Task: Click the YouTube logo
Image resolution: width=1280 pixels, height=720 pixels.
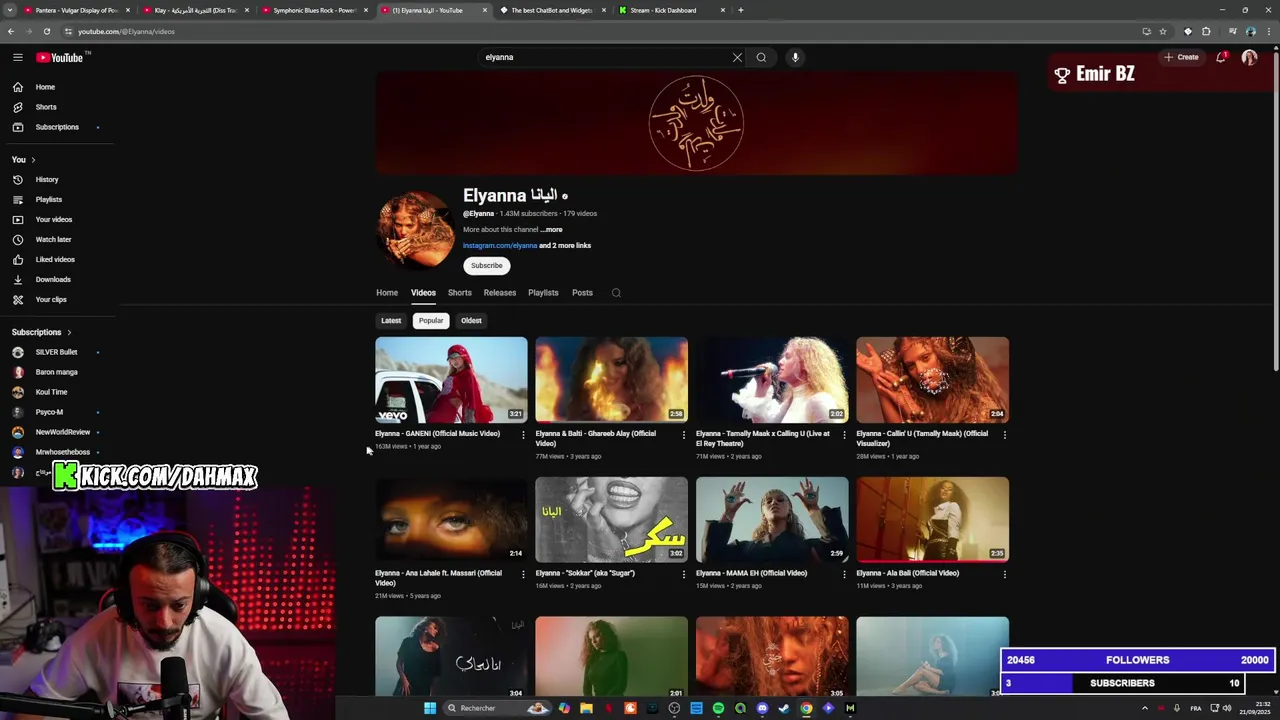Action: (60, 57)
